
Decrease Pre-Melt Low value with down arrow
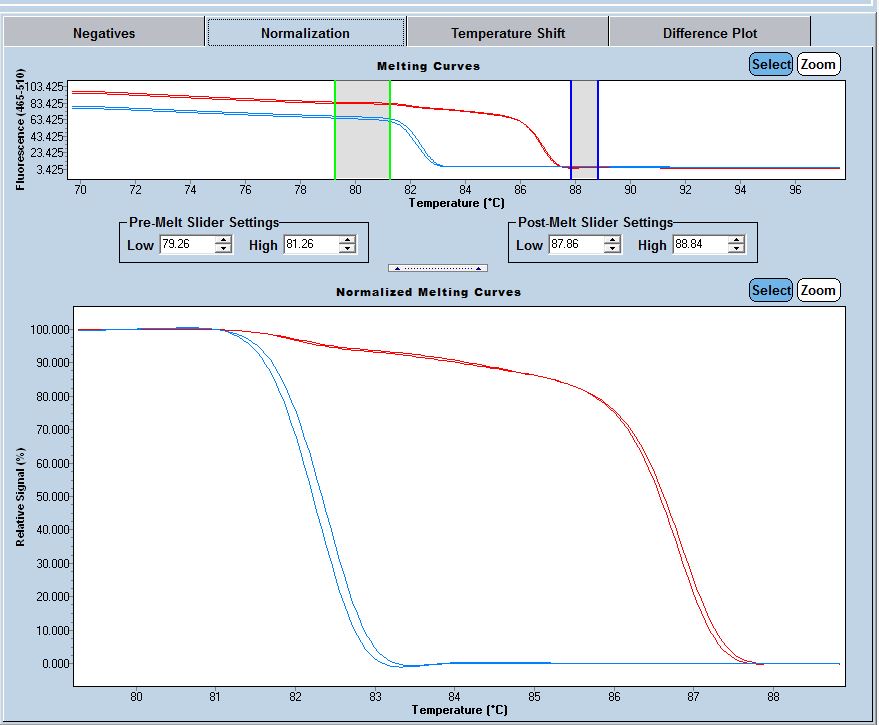click(x=223, y=249)
